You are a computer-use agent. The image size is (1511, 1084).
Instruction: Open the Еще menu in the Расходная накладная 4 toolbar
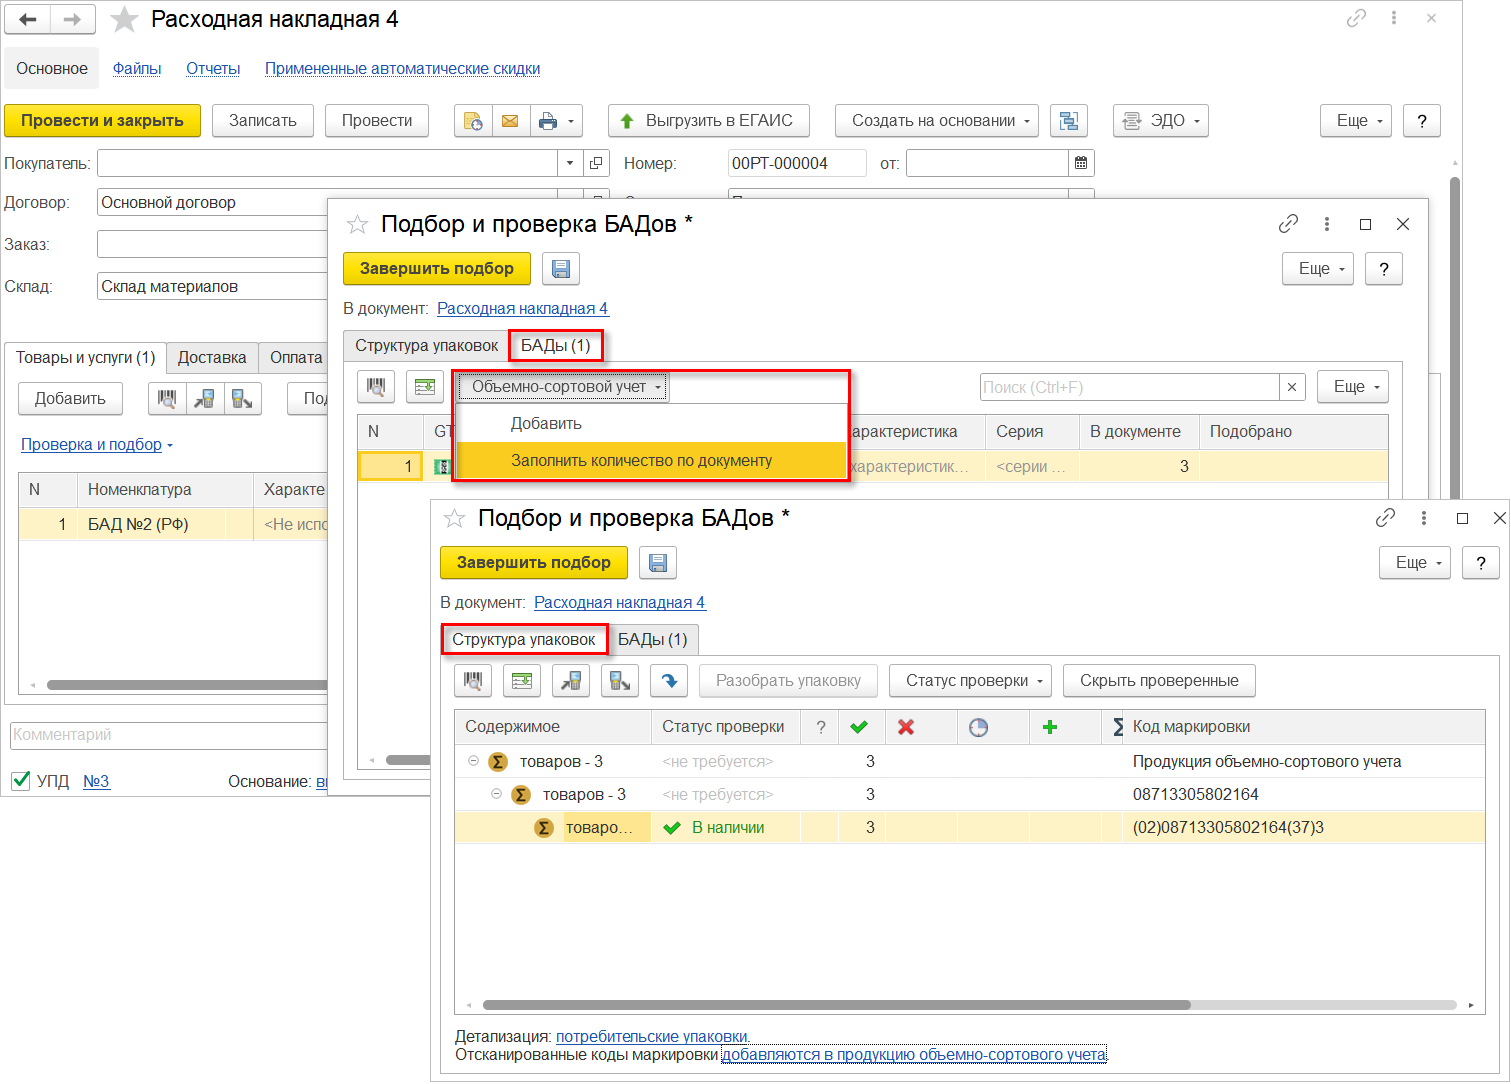coord(1356,121)
